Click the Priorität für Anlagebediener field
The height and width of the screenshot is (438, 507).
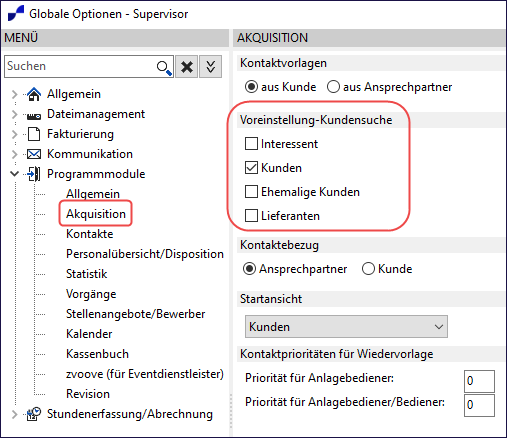pyautogui.click(x=479, y=381)
